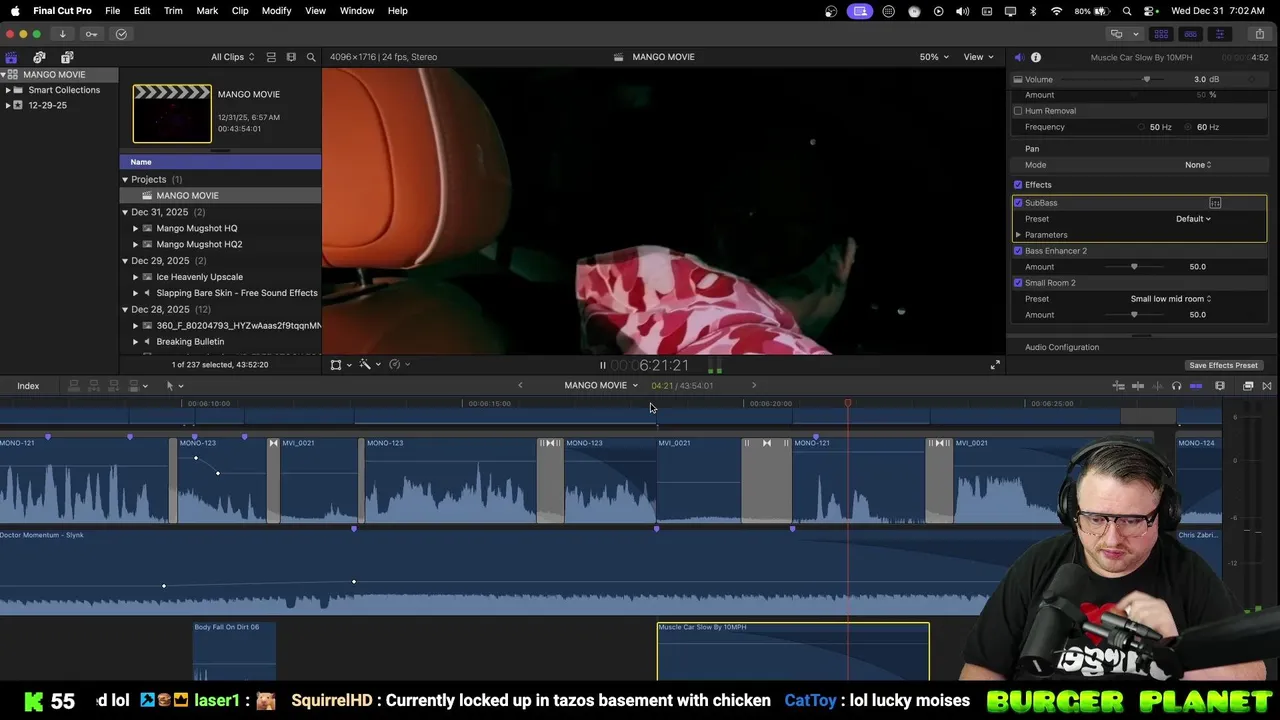
Task: Open the File menu
Action: 113,11
